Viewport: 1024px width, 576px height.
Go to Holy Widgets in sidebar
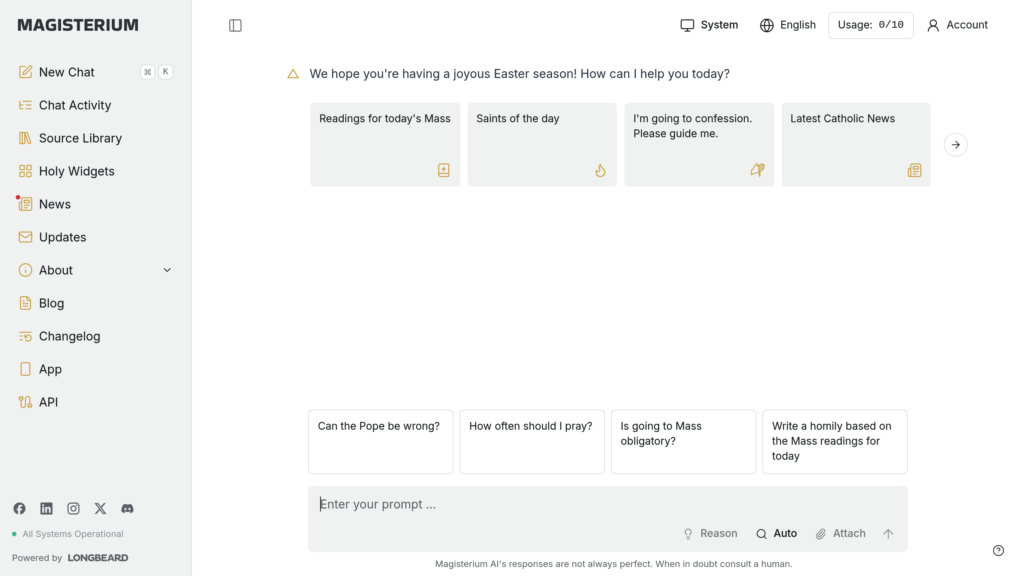76,171
